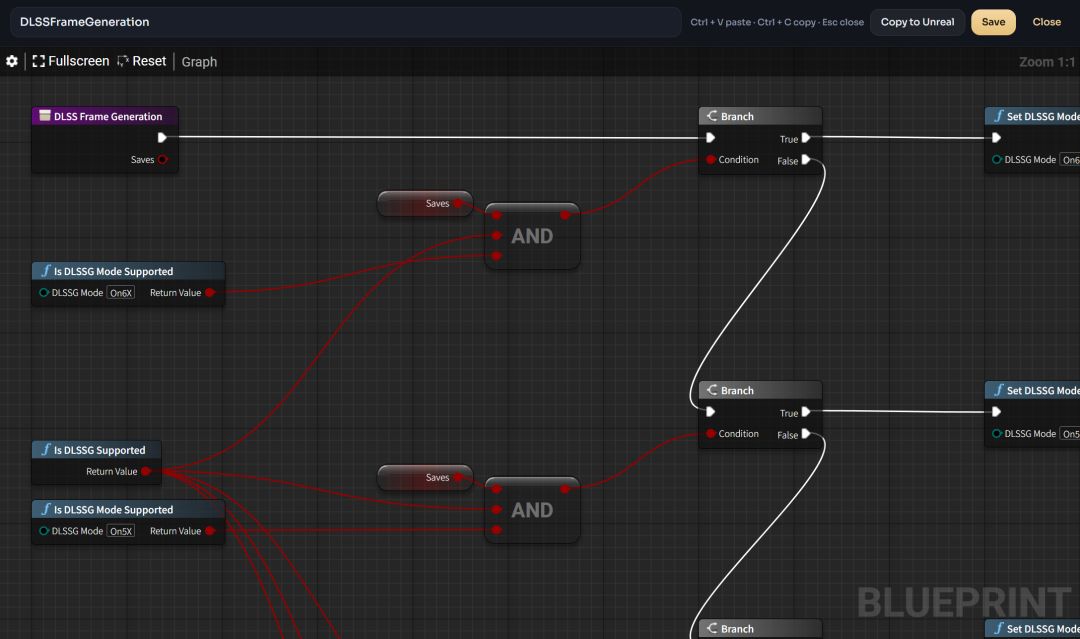
Task: Open the settings gear icon
Action: point(12,61)
